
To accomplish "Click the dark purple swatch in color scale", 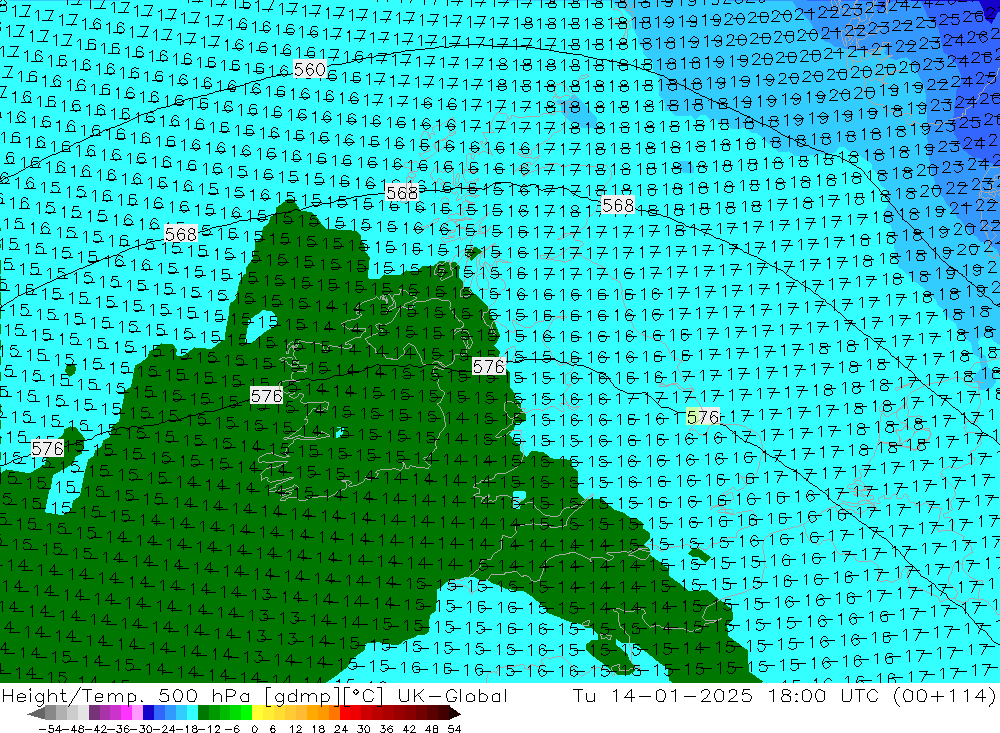I will click(94, 713).
